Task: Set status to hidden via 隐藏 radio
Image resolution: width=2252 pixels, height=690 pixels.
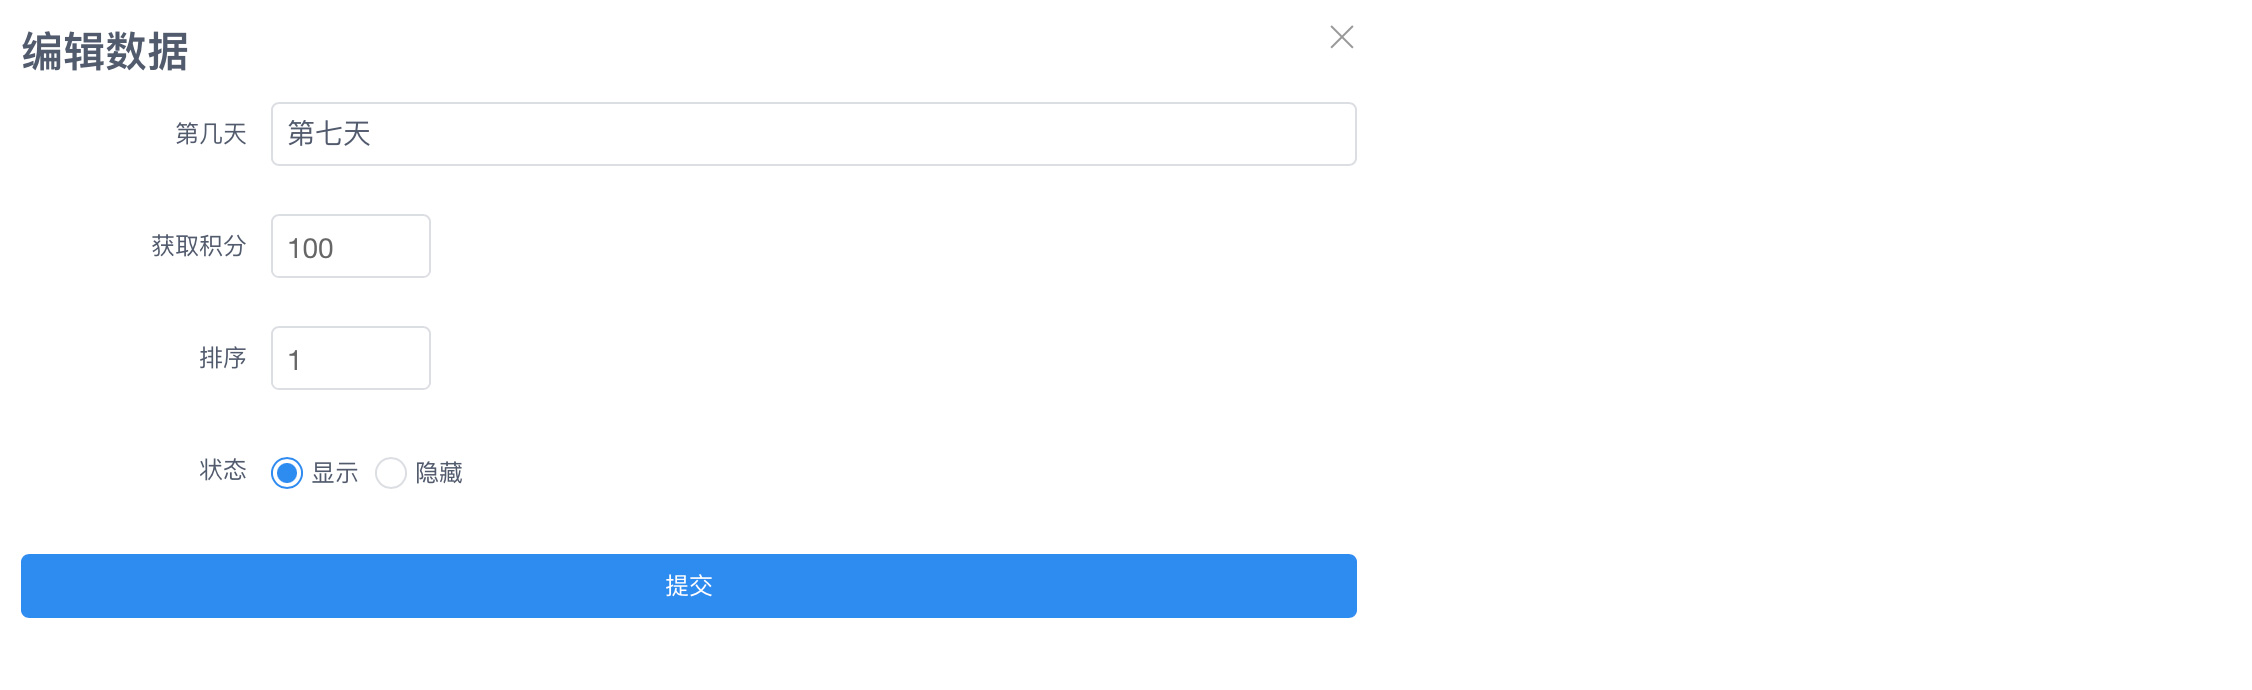Action: click(391, 473)
